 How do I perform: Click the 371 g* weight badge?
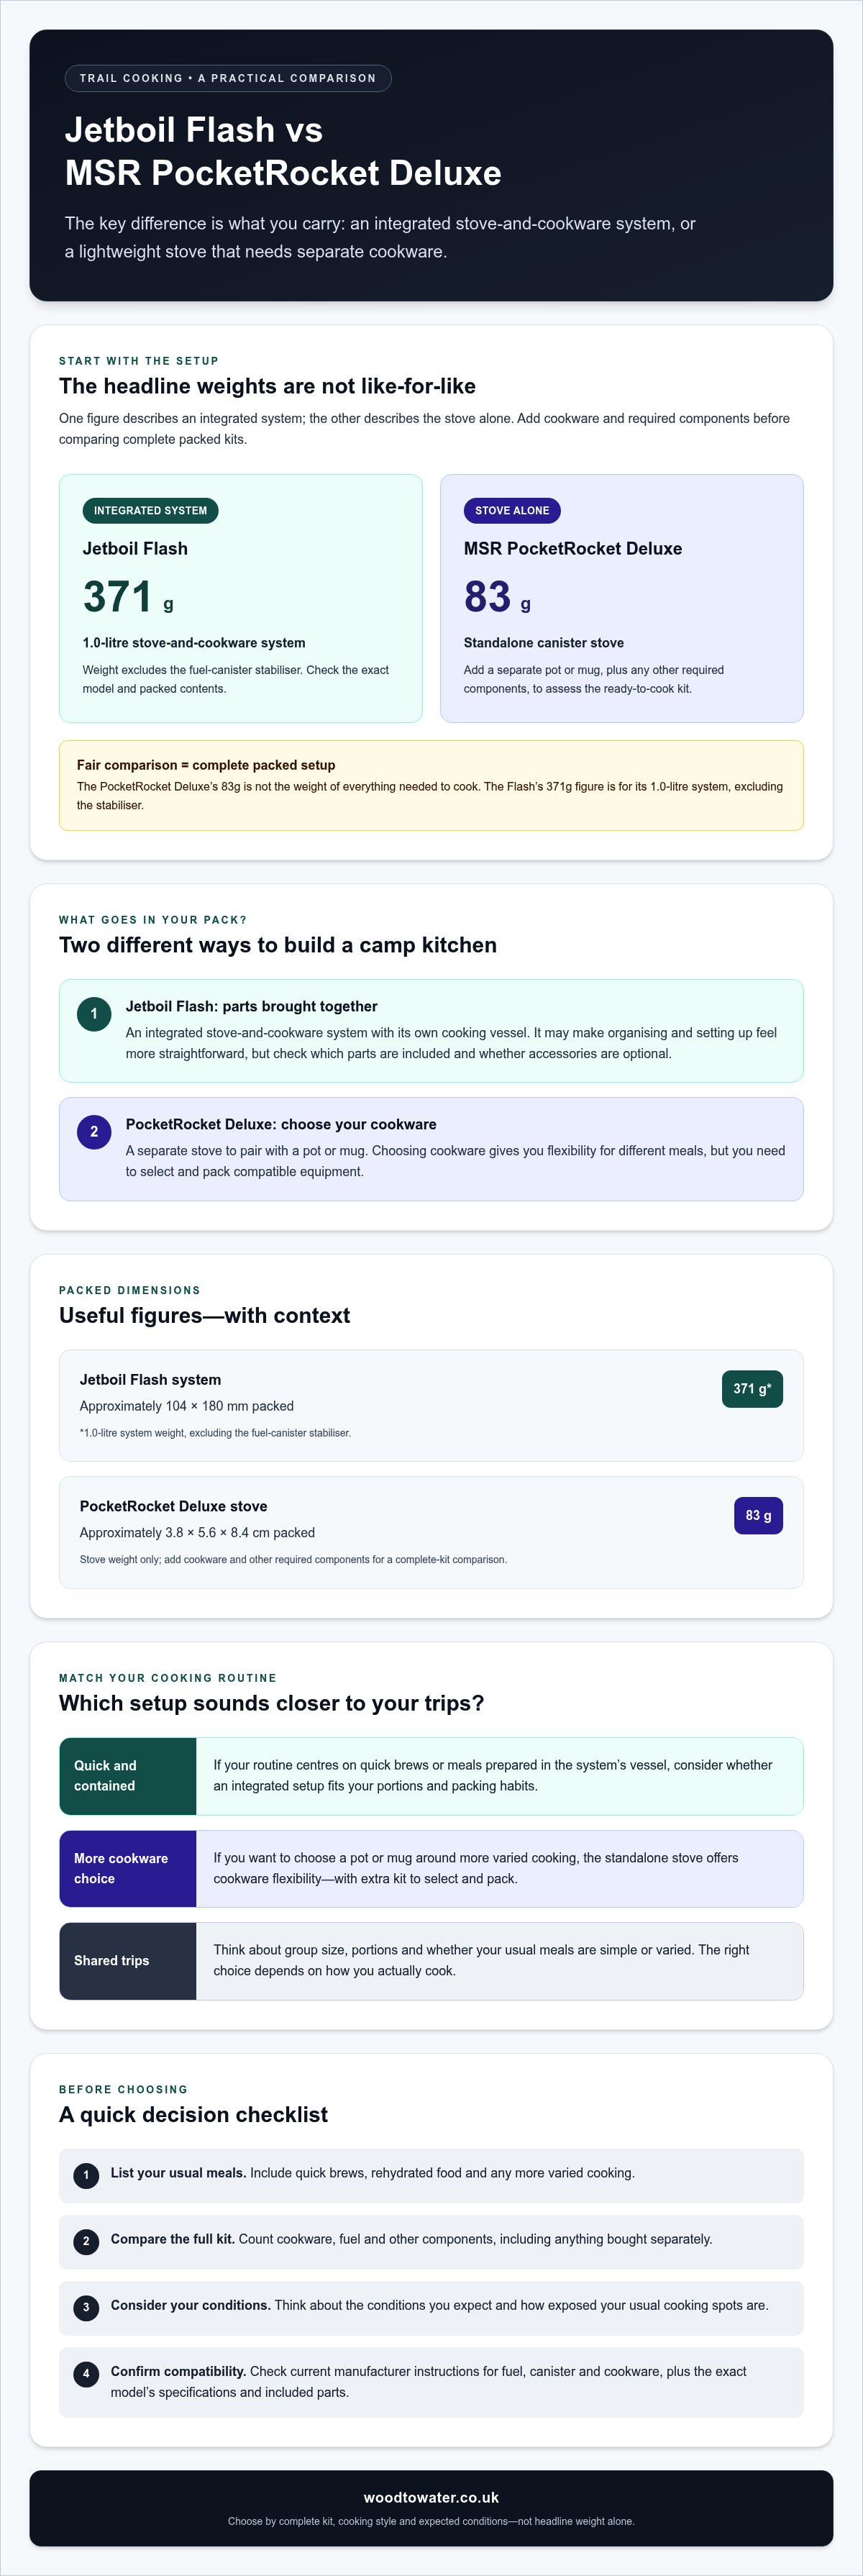752,1388
